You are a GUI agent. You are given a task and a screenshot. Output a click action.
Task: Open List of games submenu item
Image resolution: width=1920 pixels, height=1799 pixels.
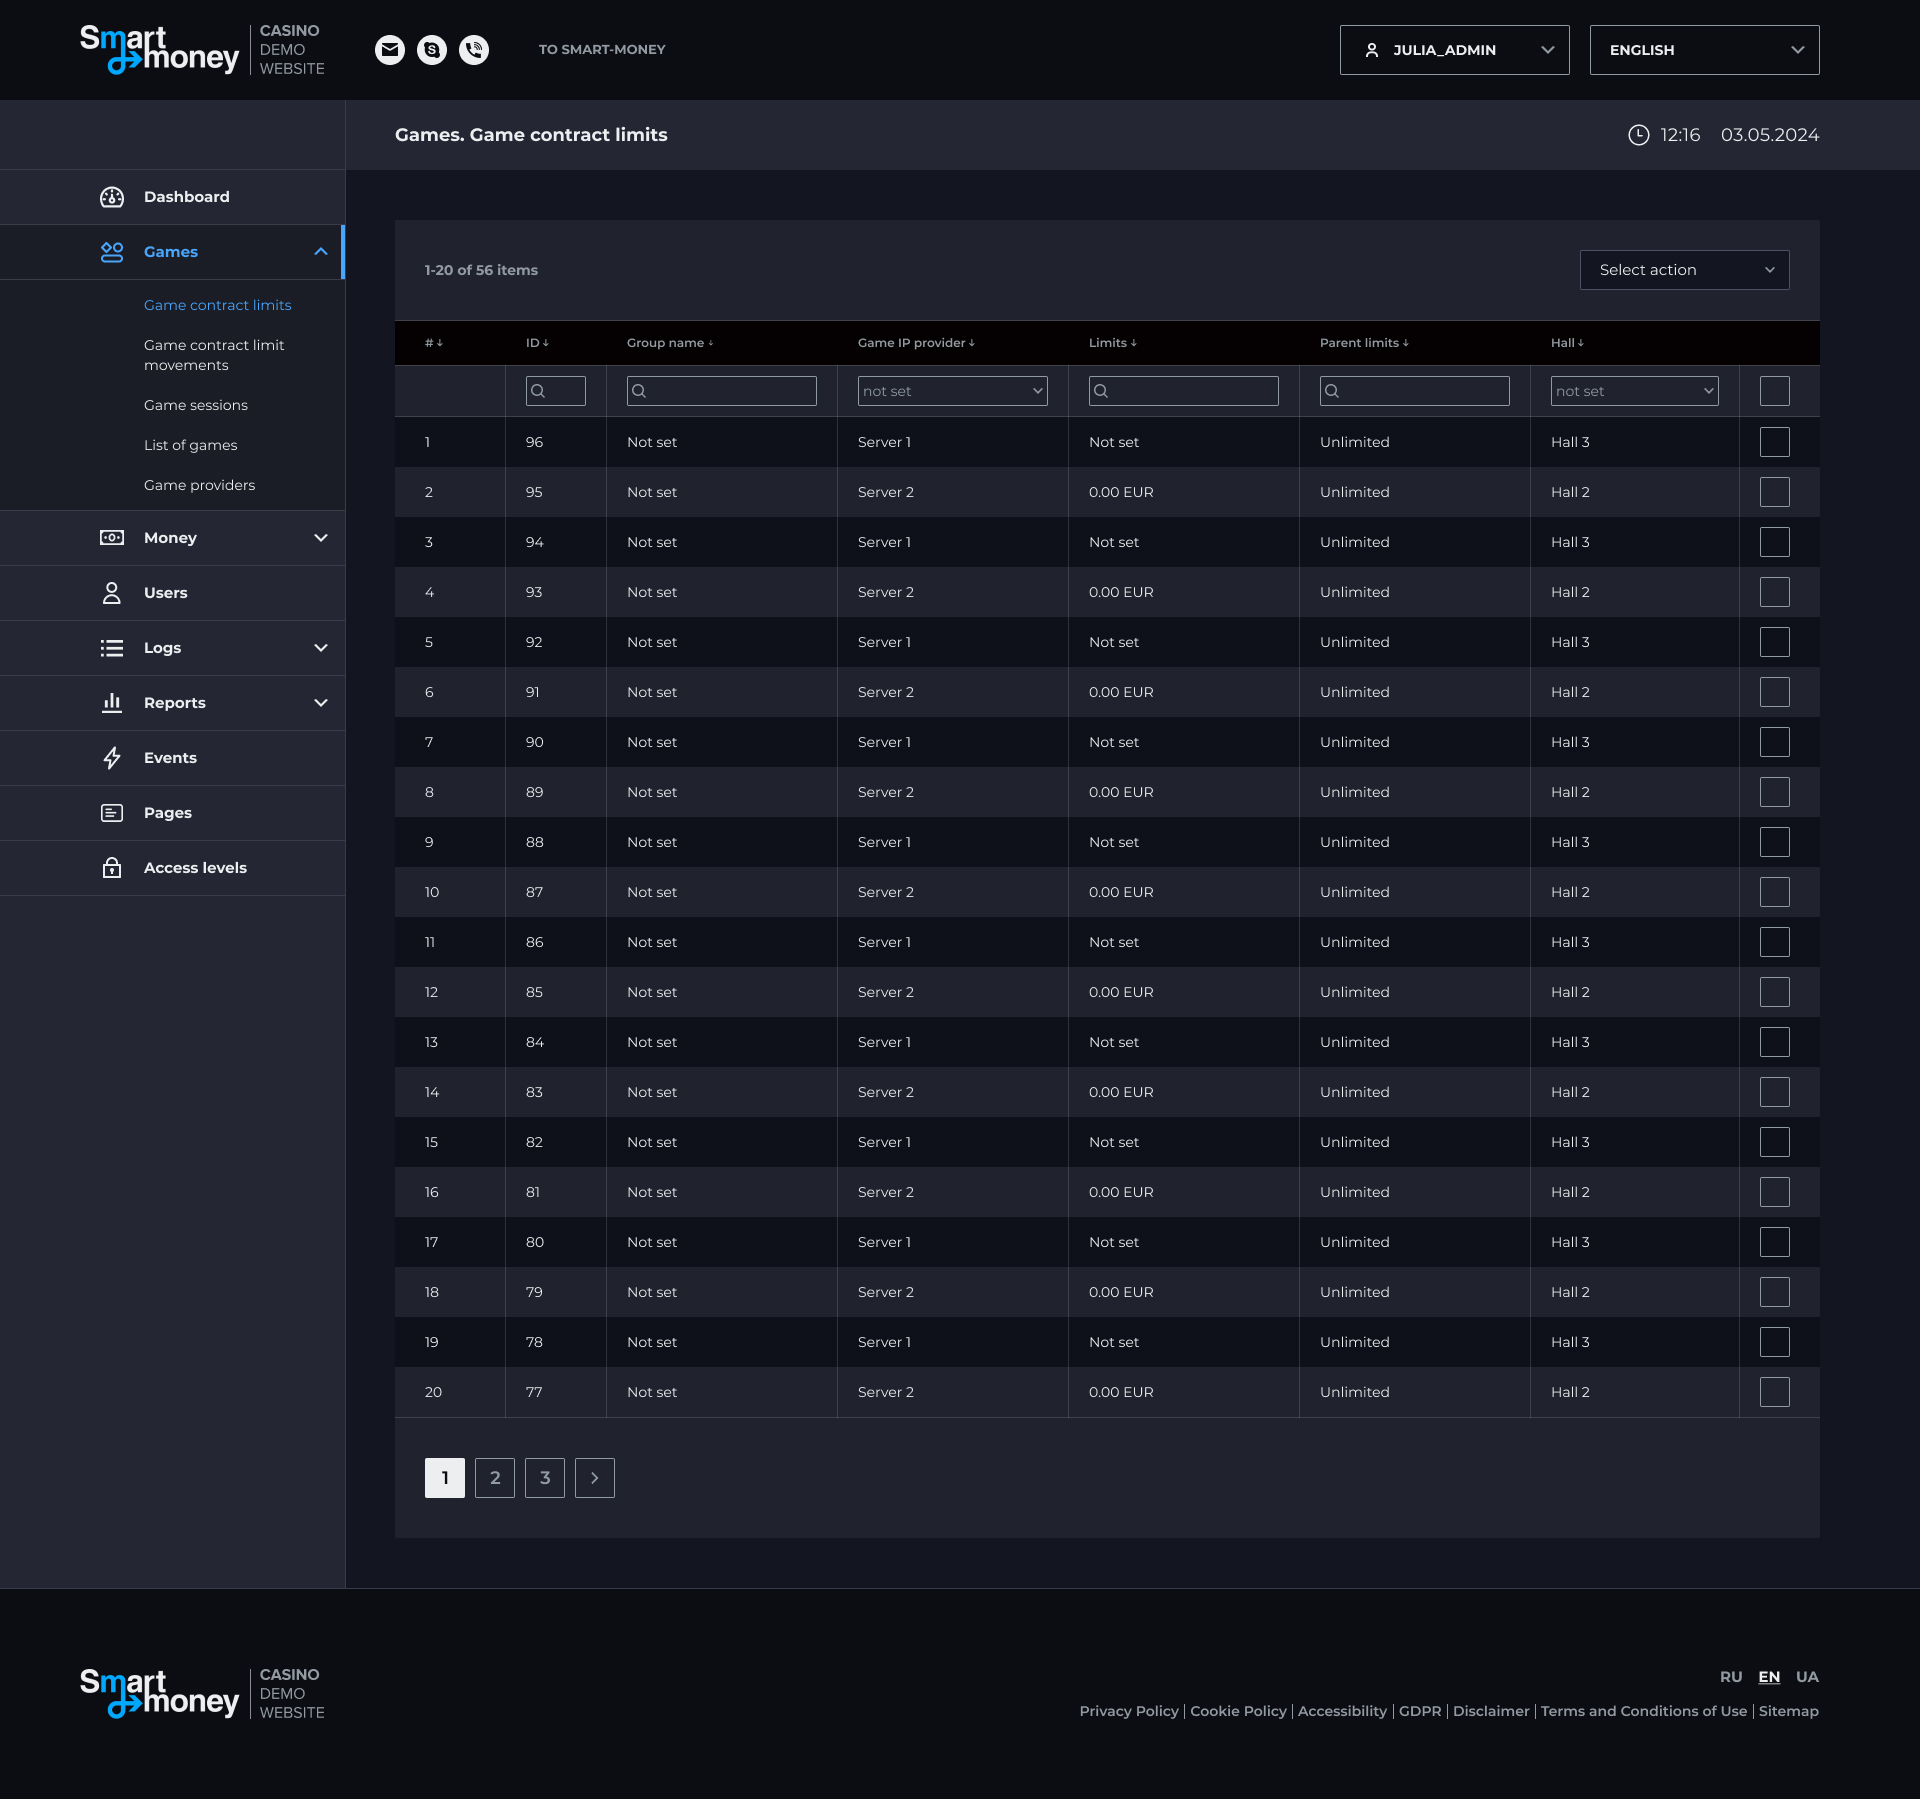191,445
